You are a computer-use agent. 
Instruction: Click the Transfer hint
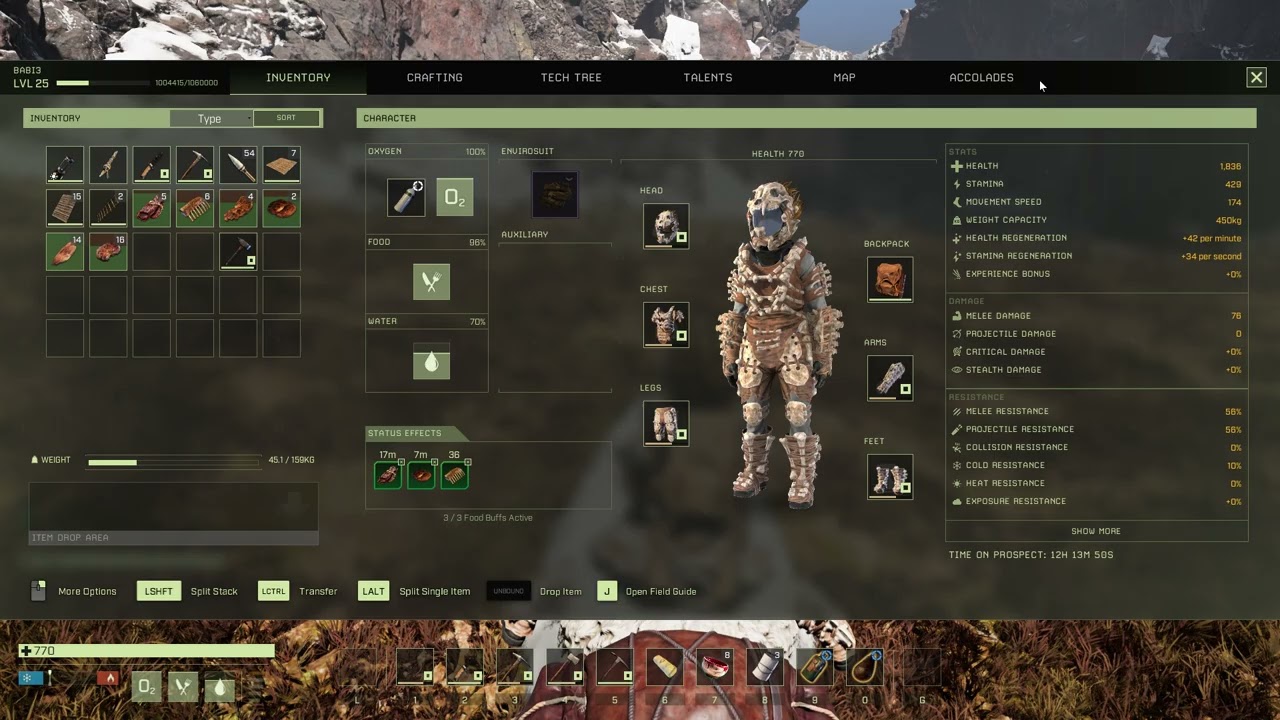298,591
